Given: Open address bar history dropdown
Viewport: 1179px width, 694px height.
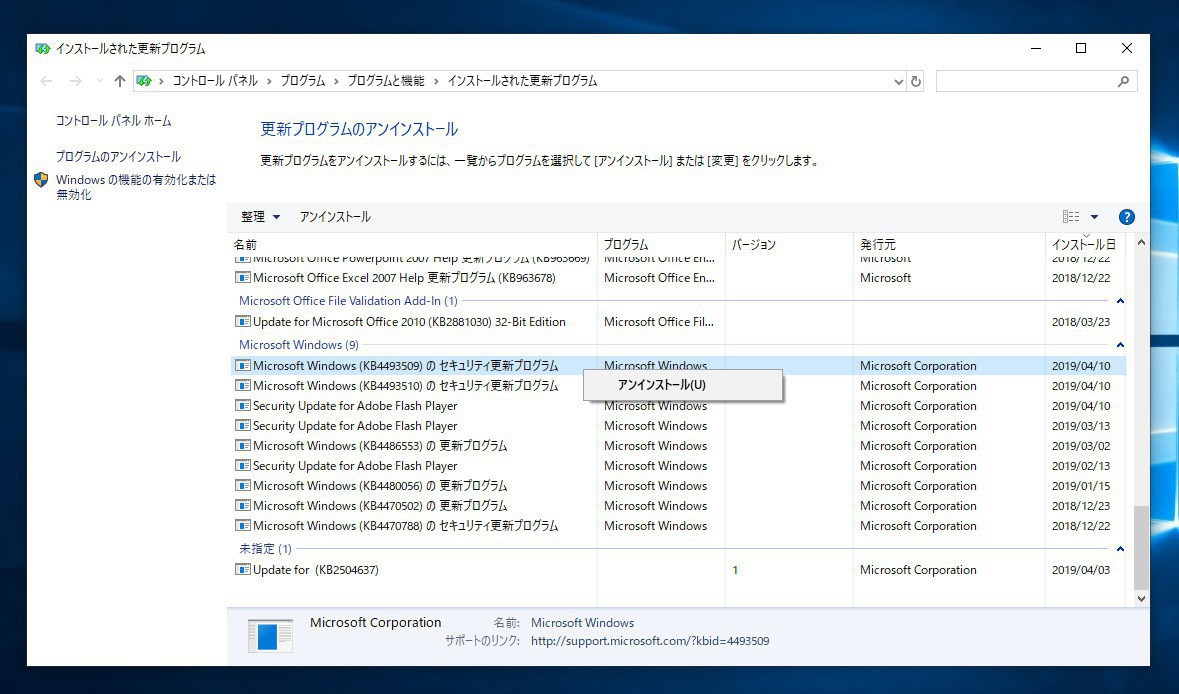Looking at the screenshot, I should tap(899, 81).
